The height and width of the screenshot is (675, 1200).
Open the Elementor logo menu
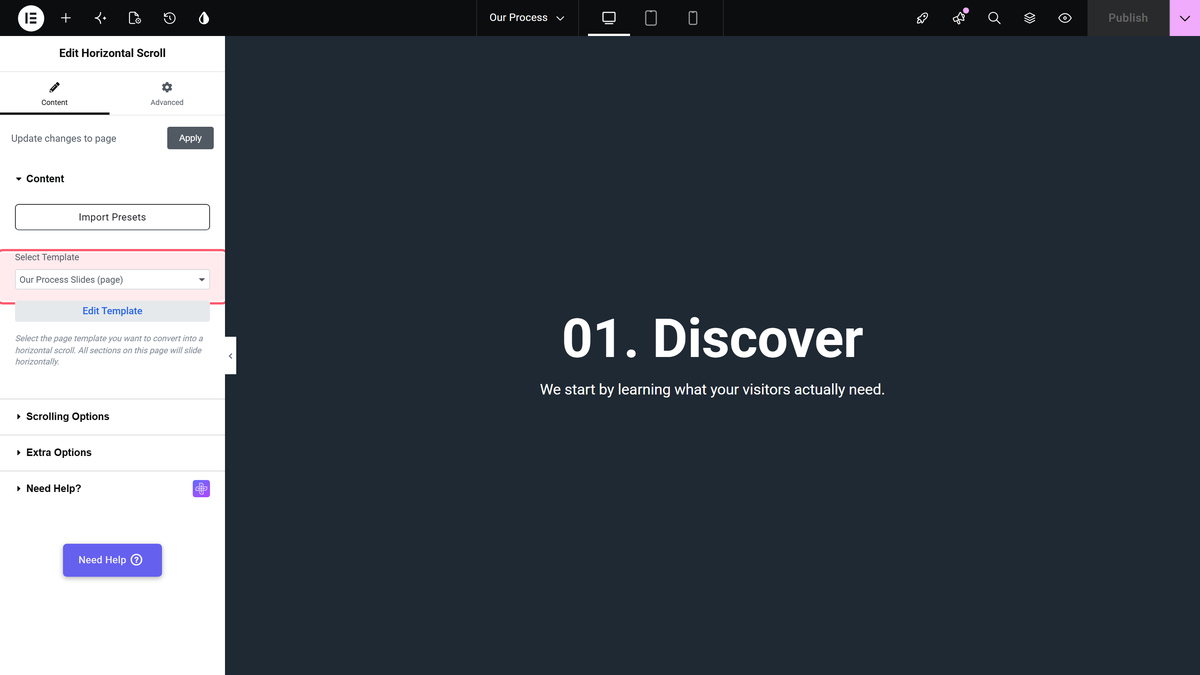(x=31, y=18)
